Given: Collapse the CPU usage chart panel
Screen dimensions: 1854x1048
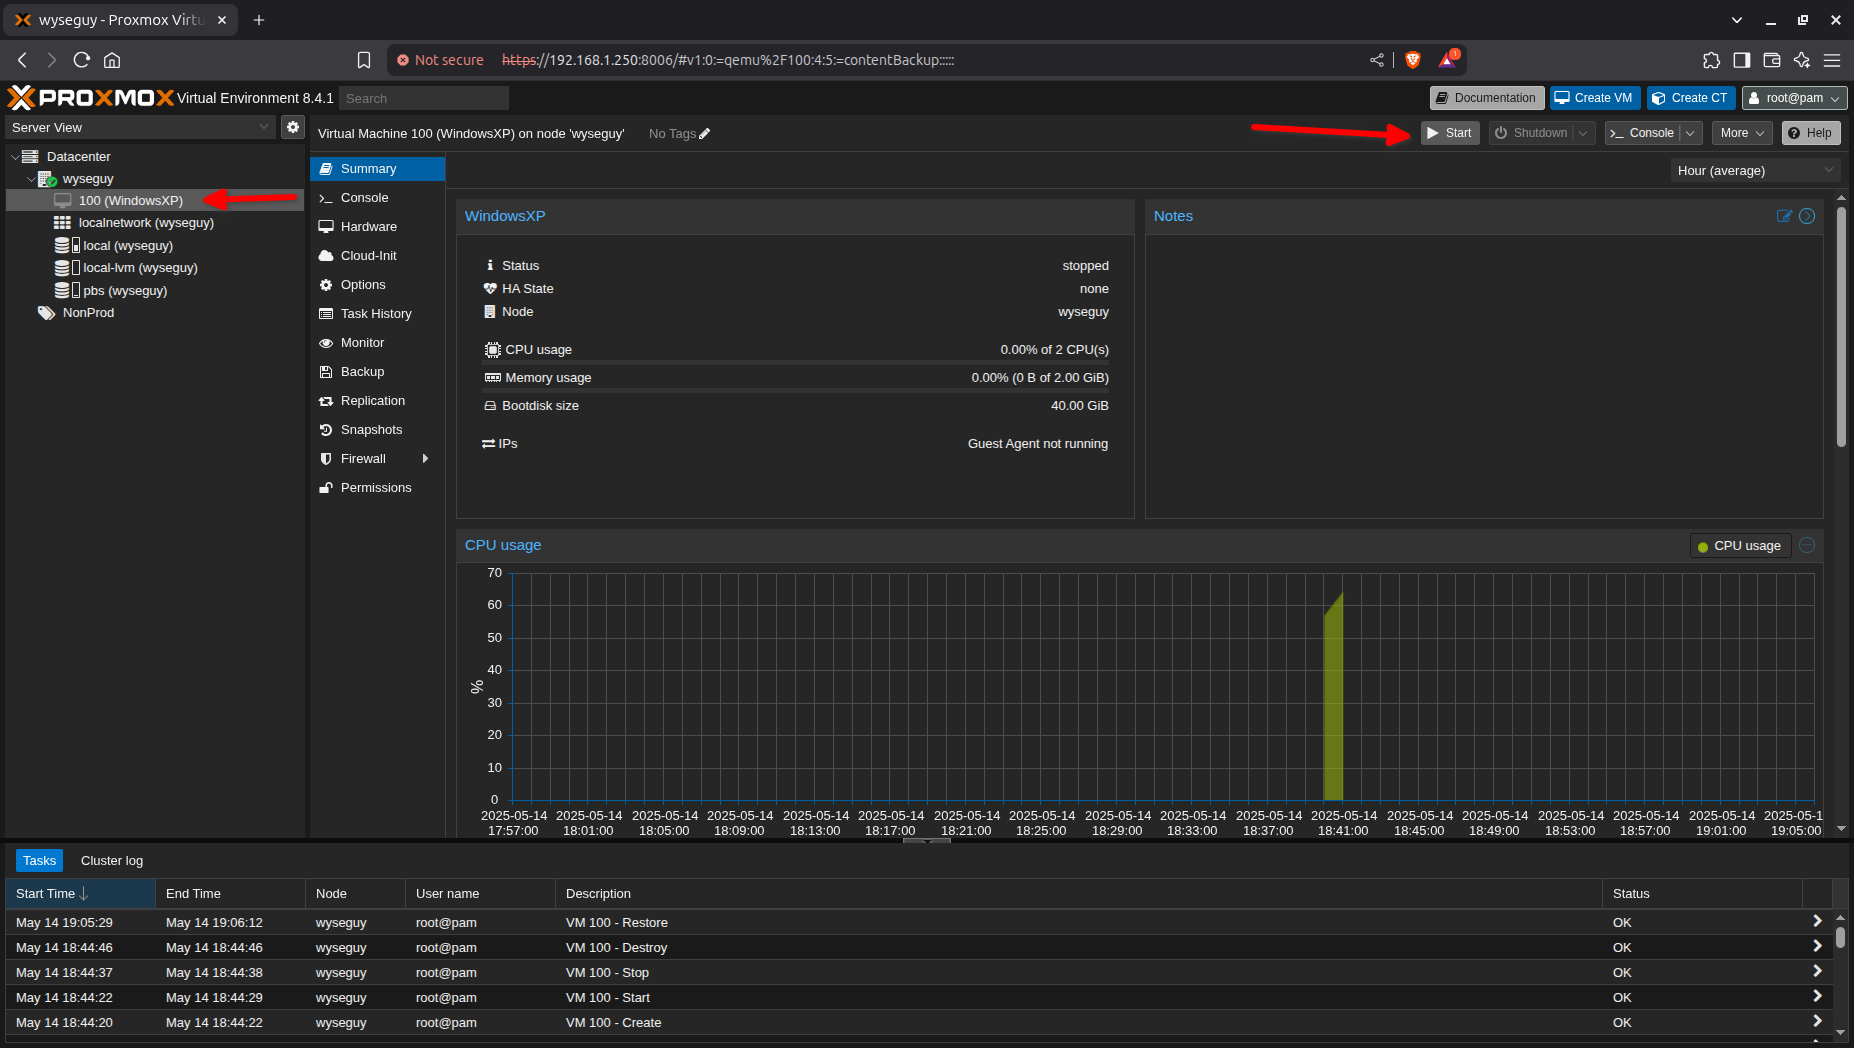Looking at the screenshot, I should (x=1807, y=545).
